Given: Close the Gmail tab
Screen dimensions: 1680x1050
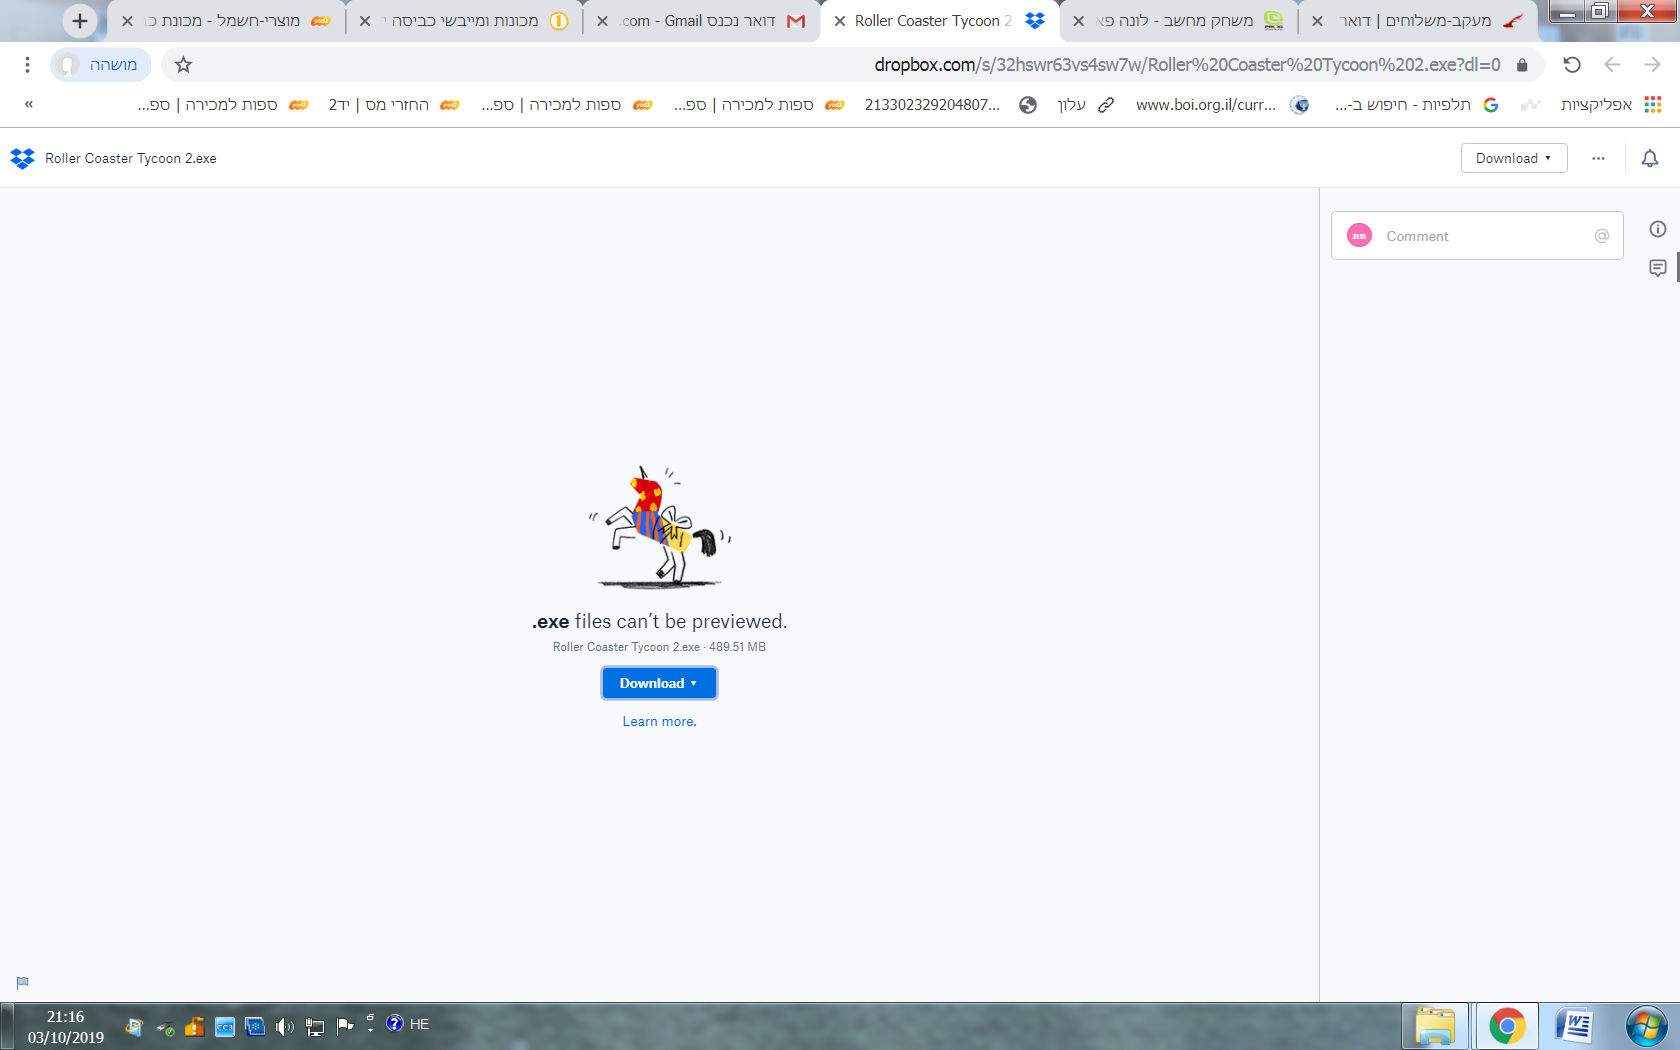Looking at the screenshot, I should click(x=602, y=21).
